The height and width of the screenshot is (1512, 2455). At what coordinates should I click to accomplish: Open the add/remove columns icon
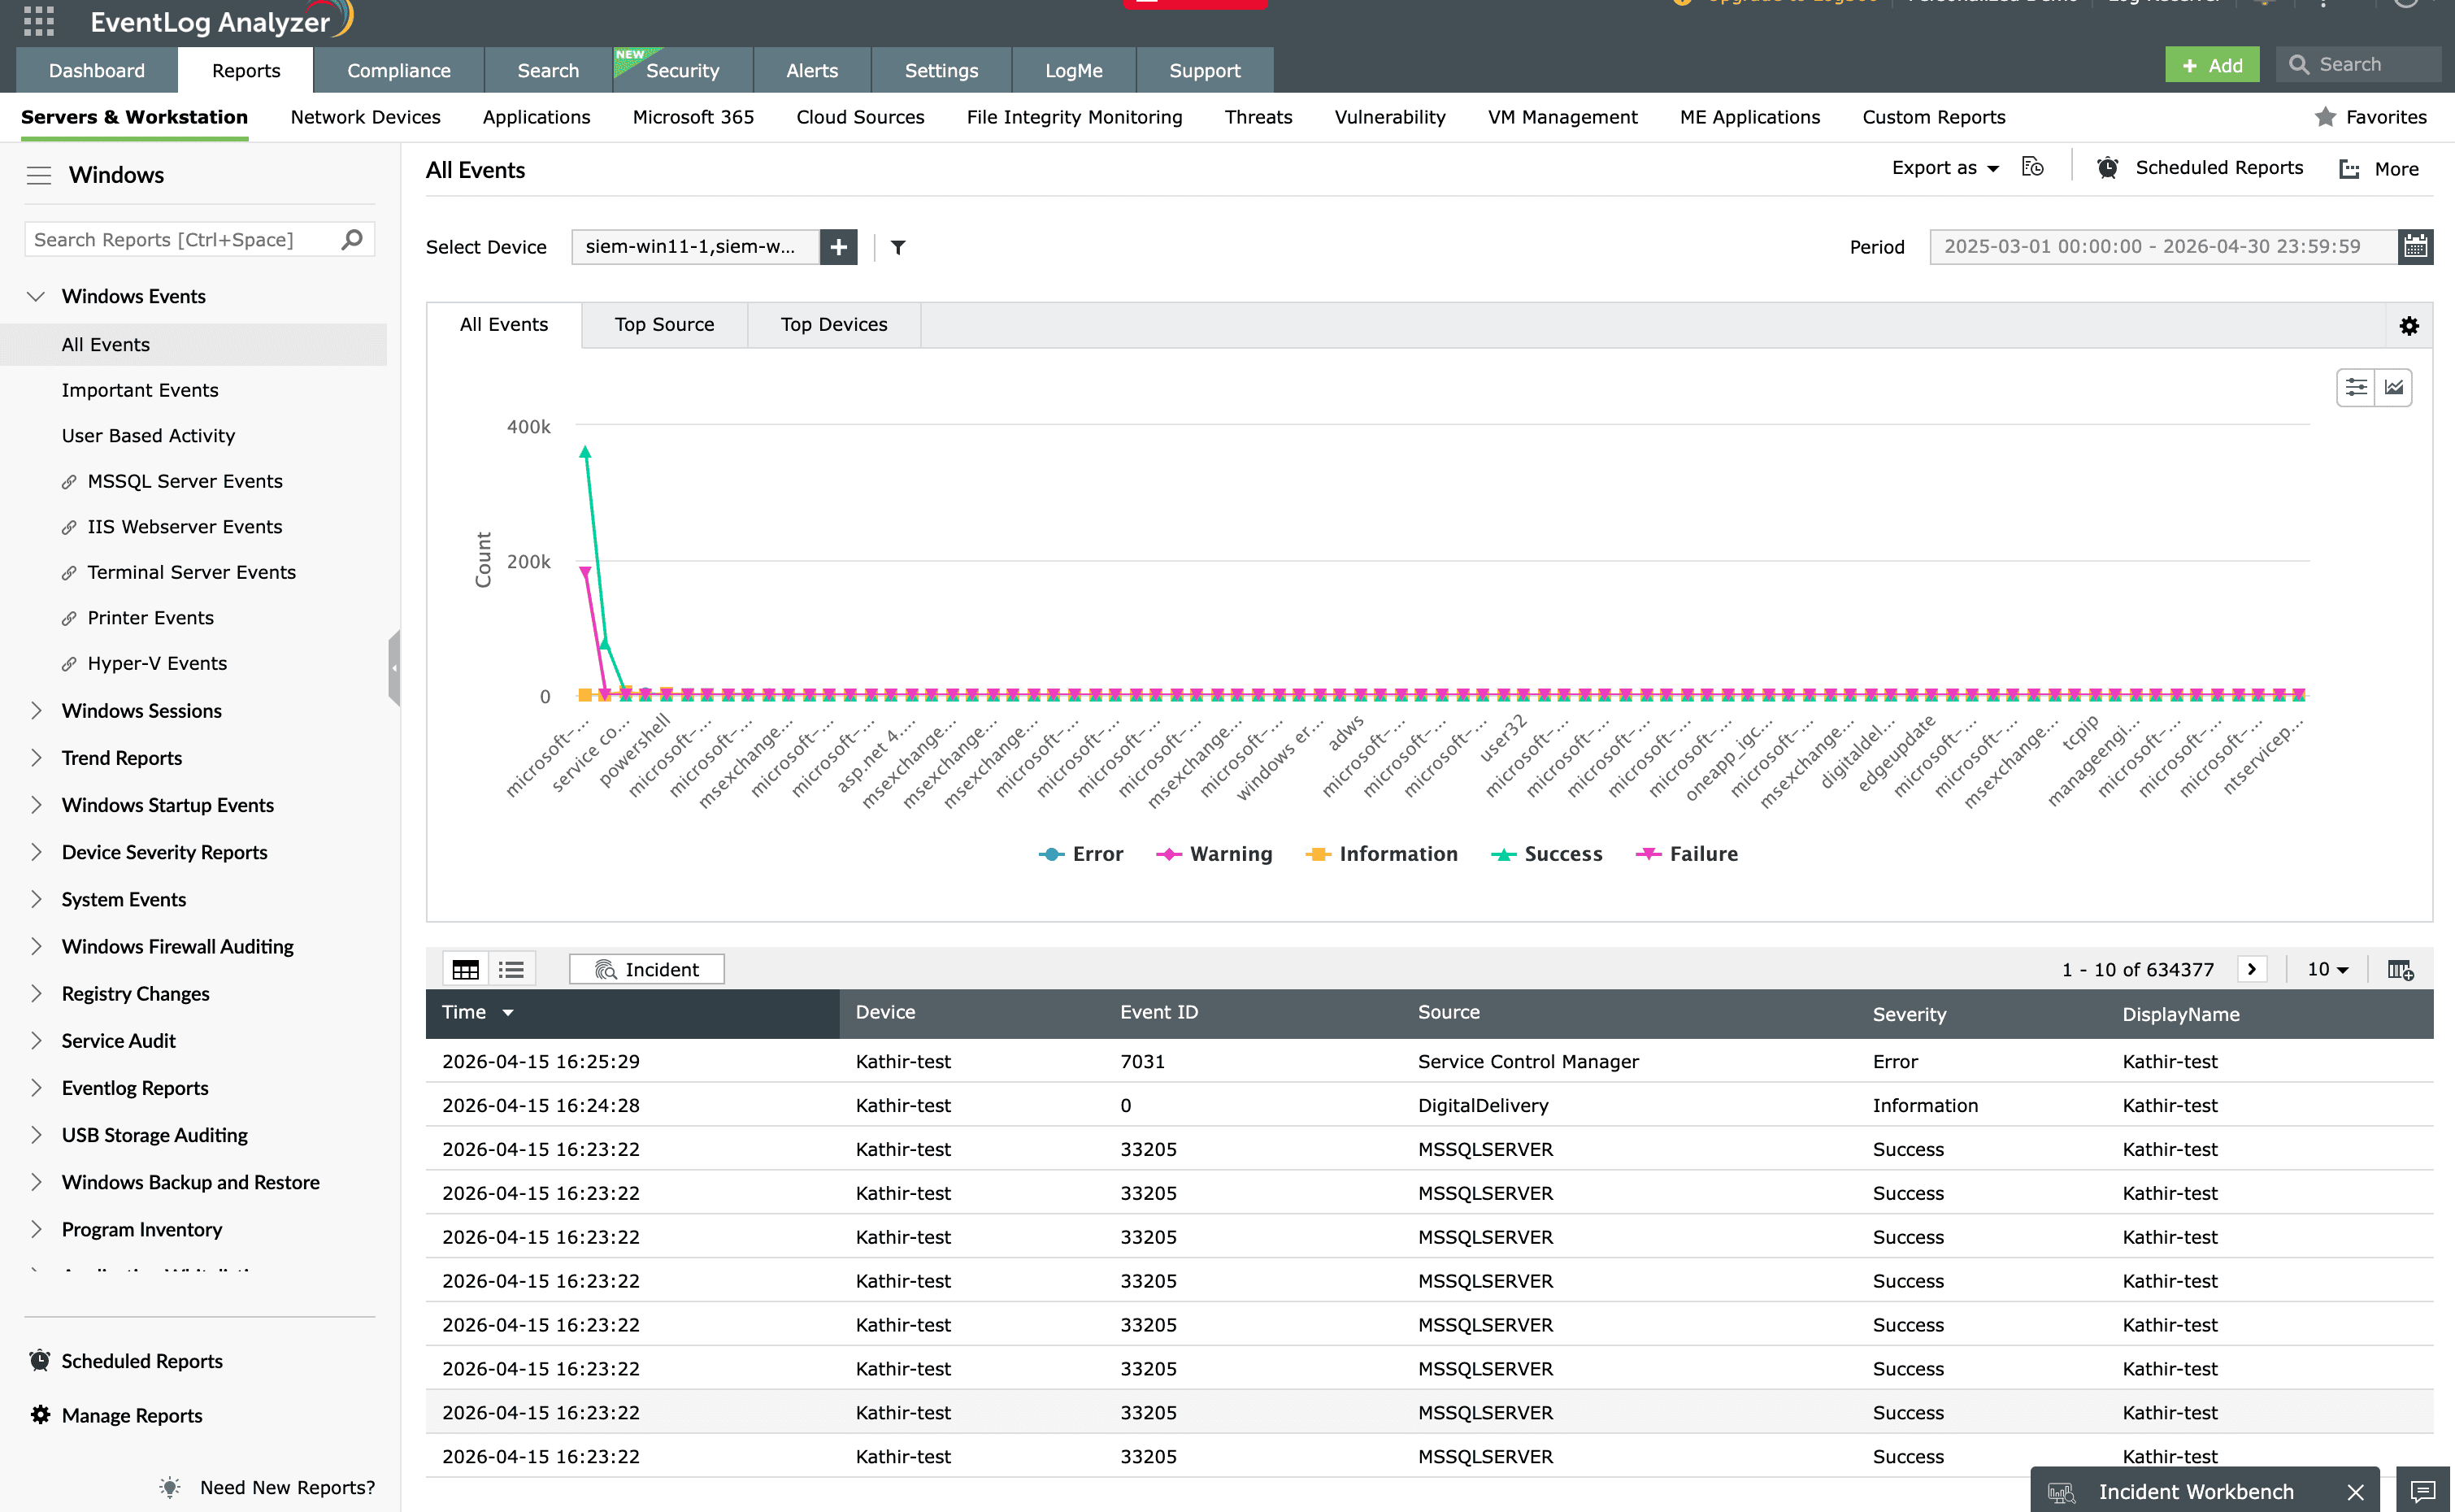pos(2400,969)
